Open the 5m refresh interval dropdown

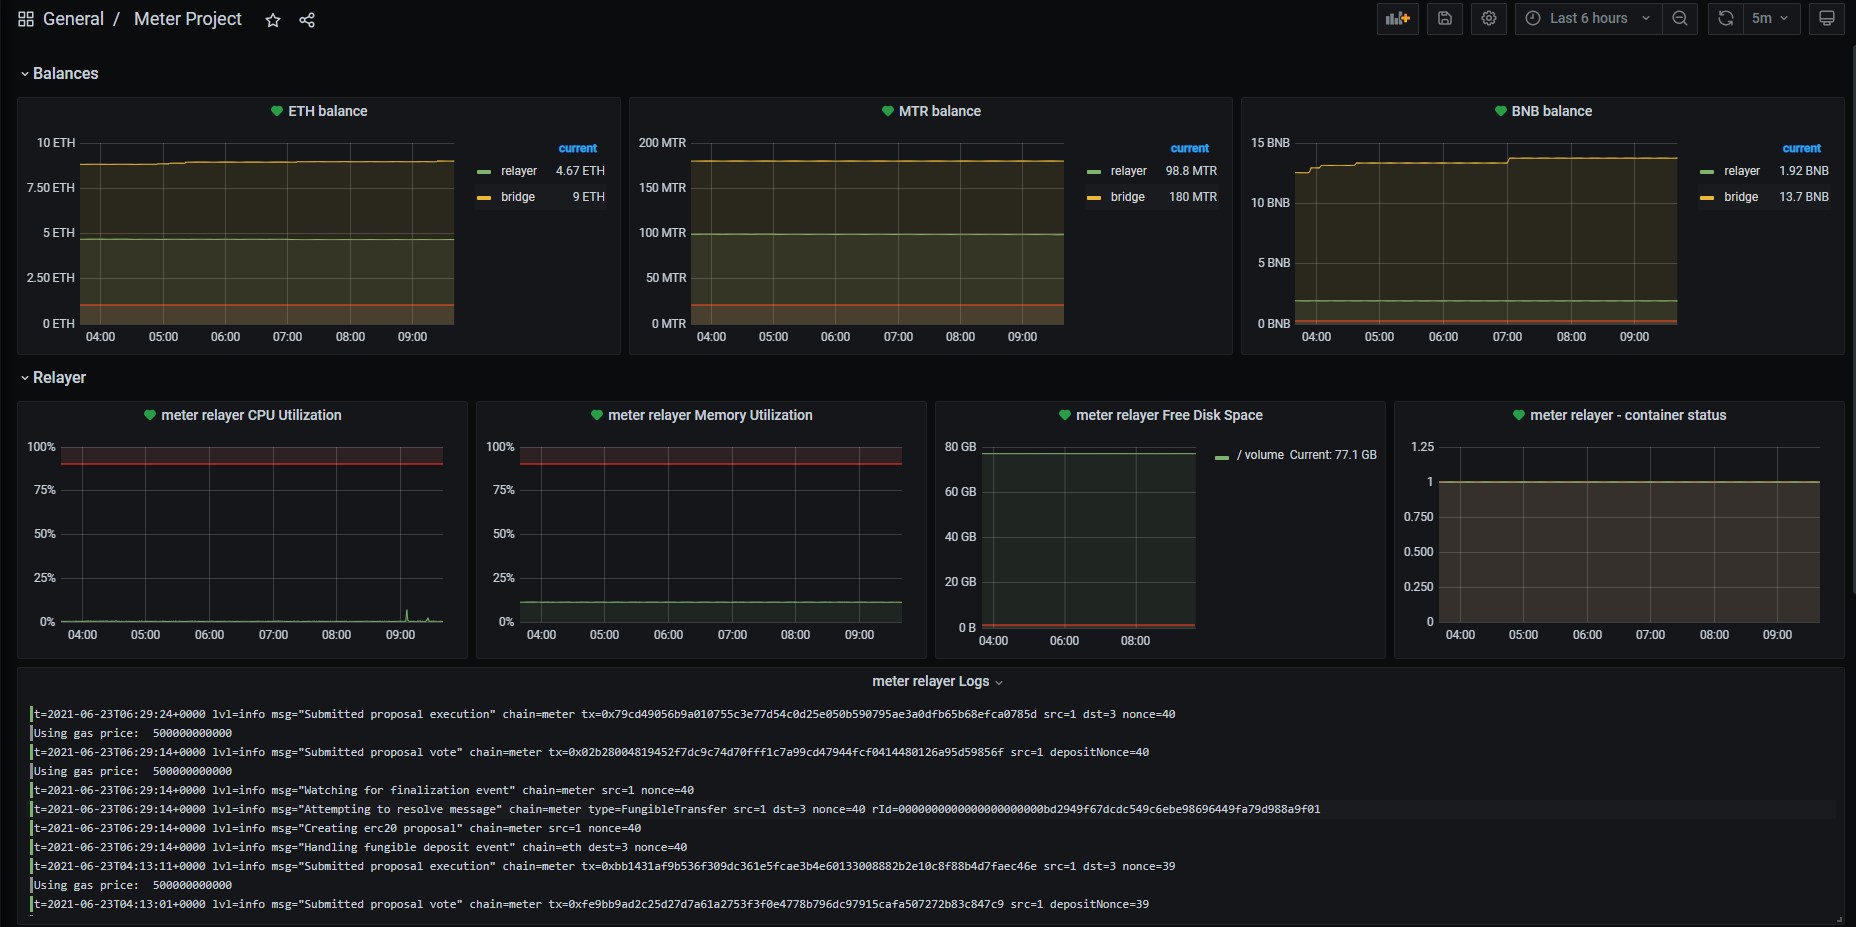pos(1771,18)
